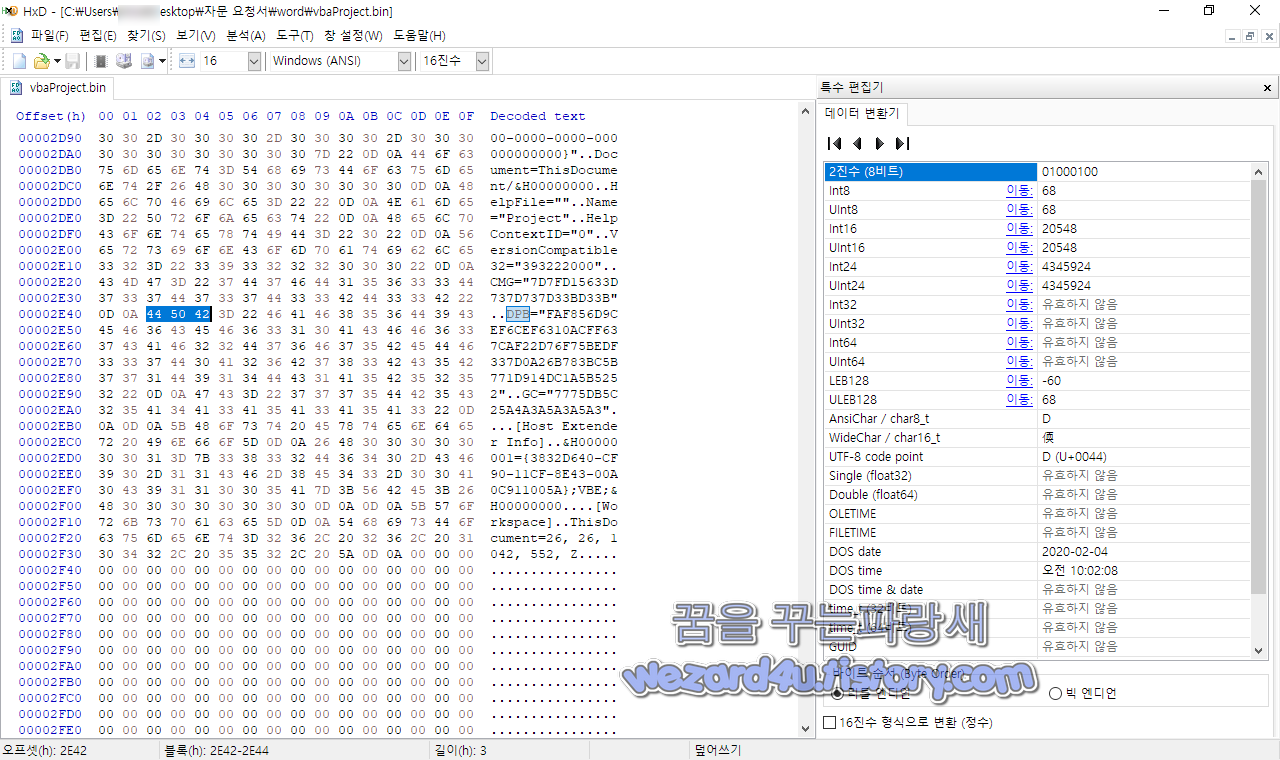Click the bytes-per-row width icon

pyautogui.click(x=187, y=61)
